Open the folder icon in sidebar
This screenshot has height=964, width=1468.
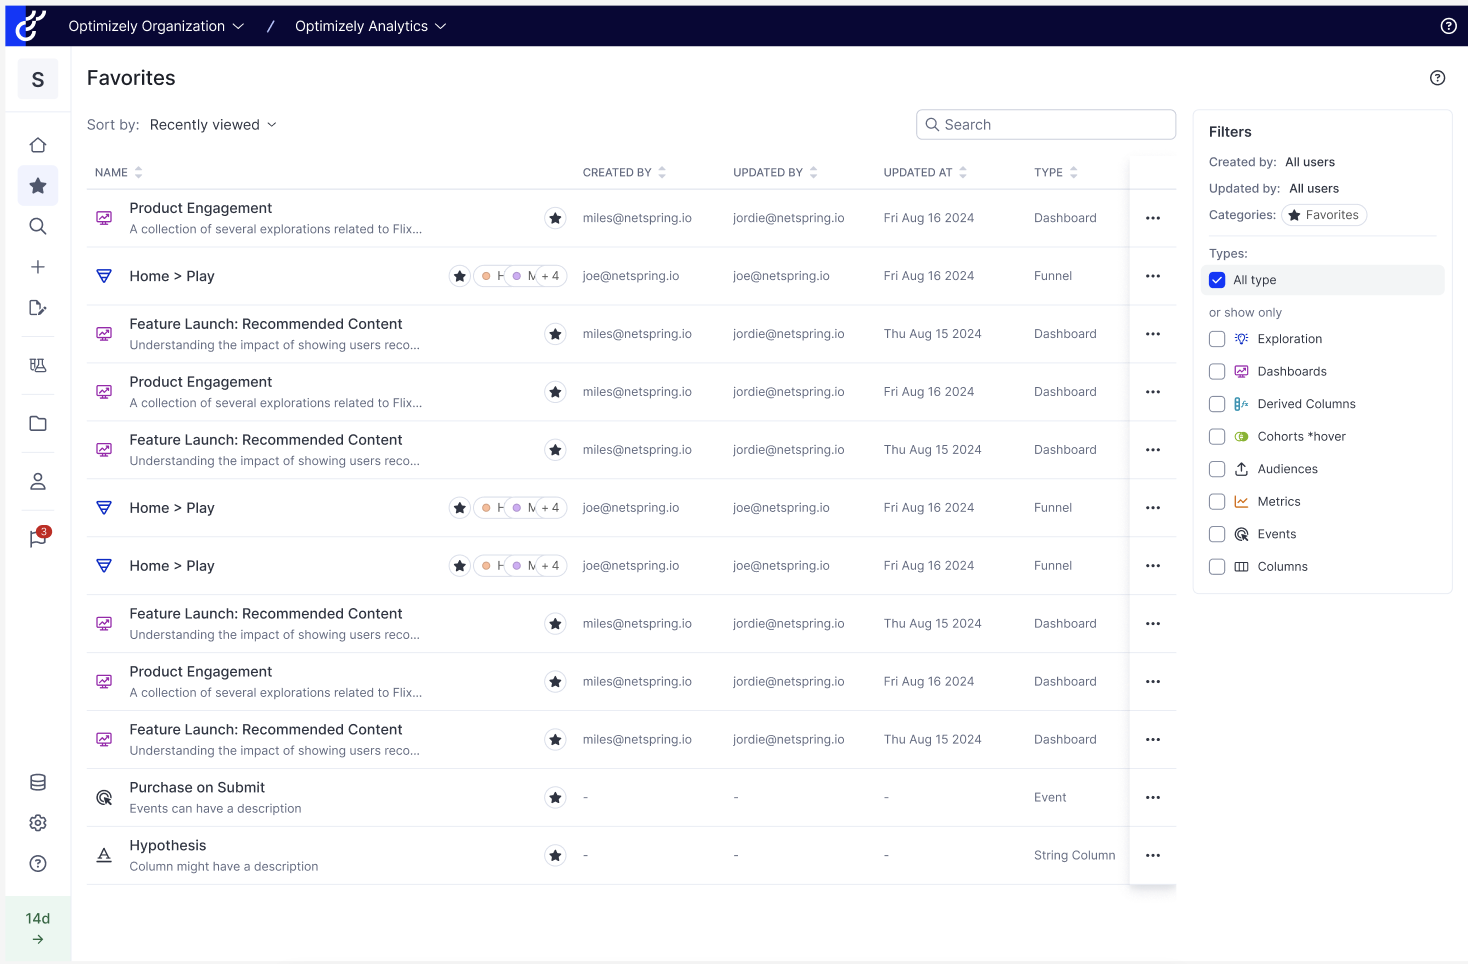38,424
